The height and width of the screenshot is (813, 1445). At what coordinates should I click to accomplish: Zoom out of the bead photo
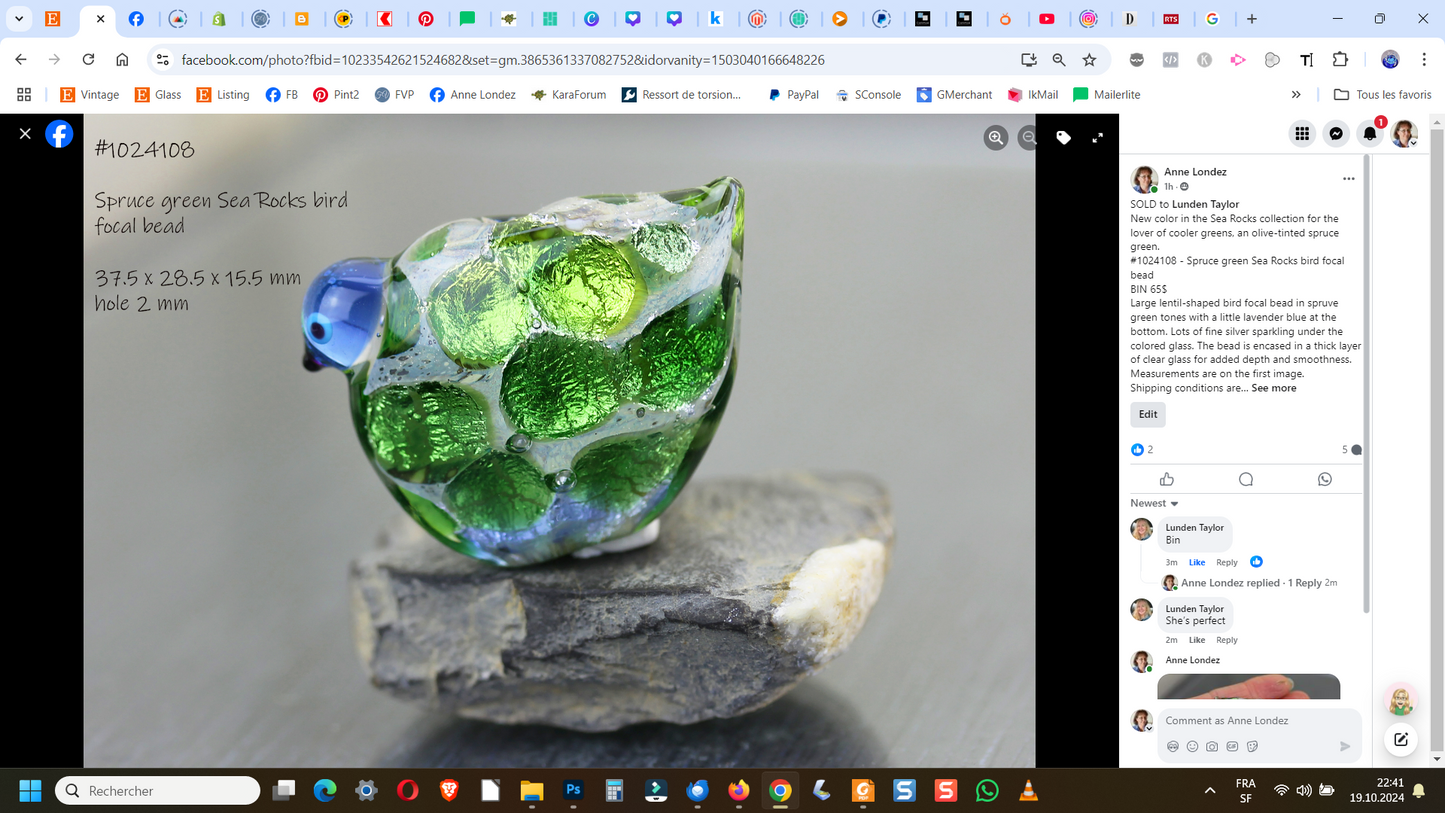point(1028,138)
